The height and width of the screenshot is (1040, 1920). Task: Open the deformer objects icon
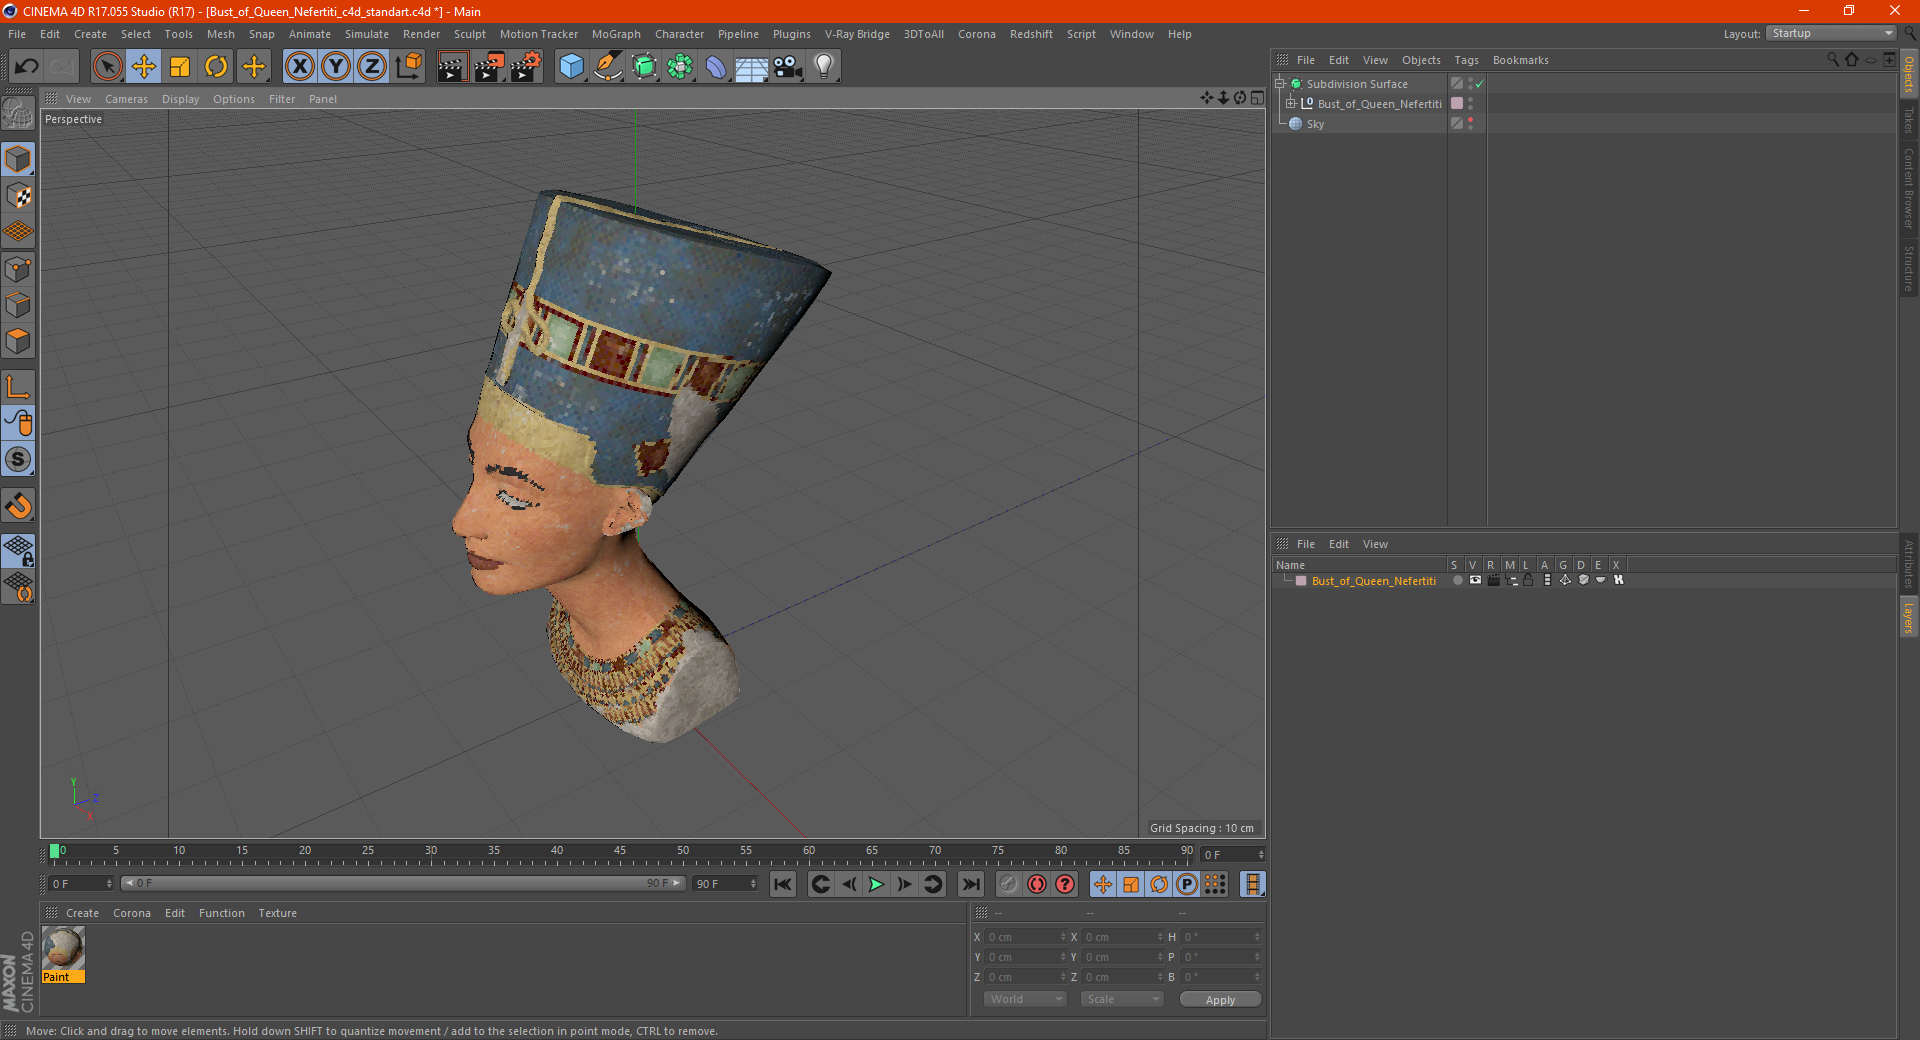[716, 67]
